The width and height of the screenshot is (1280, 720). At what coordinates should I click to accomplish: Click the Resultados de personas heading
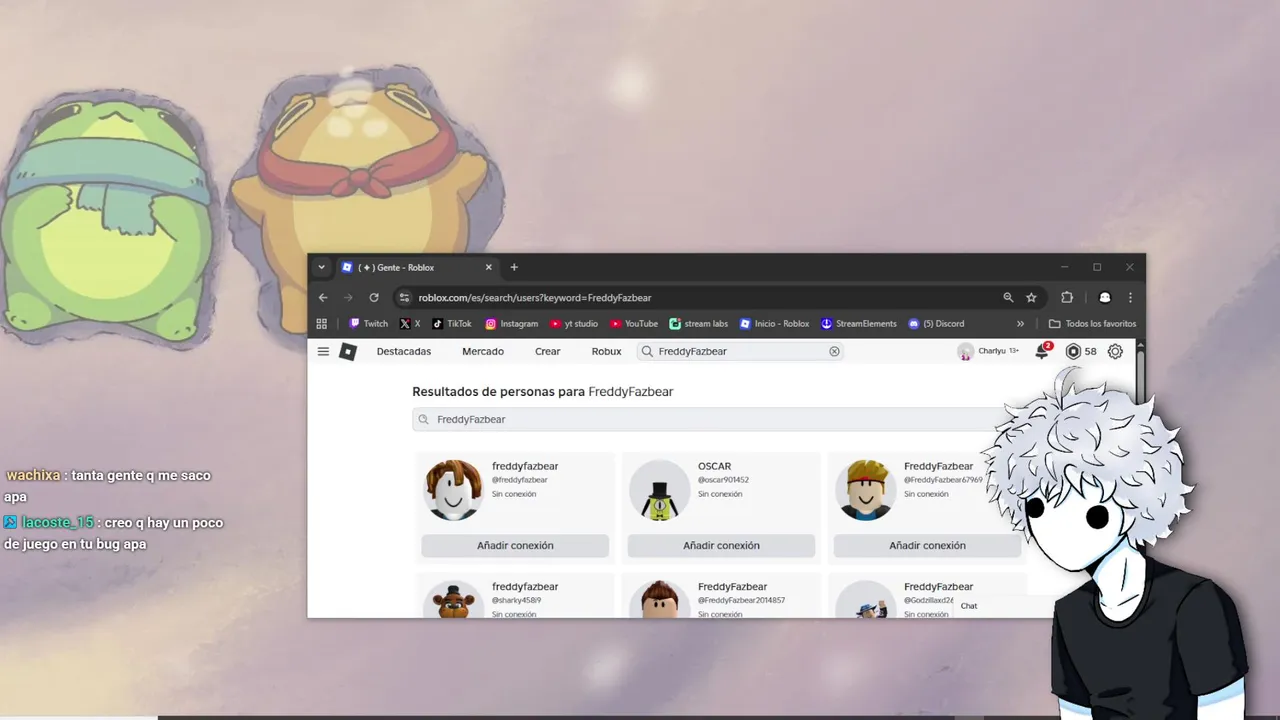coord(543,392)
